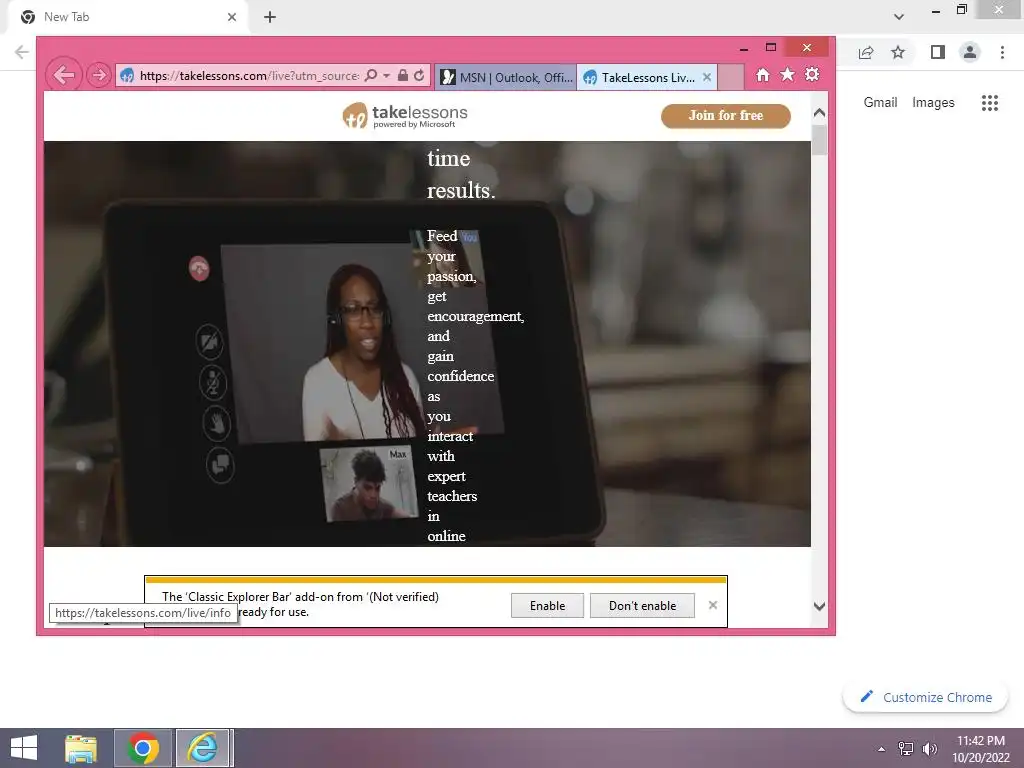Viewport: 1024px width, 768px height.
Task: Toggle Chrome side panel icon
Action: click(938, 52)
